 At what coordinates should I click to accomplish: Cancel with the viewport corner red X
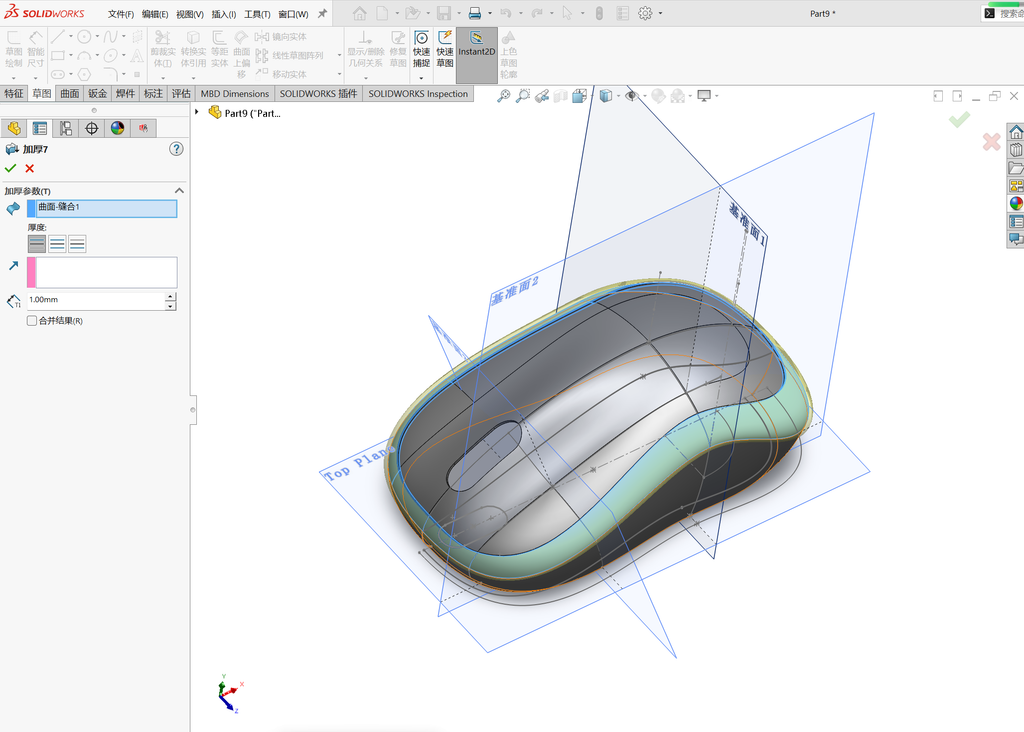991,141
